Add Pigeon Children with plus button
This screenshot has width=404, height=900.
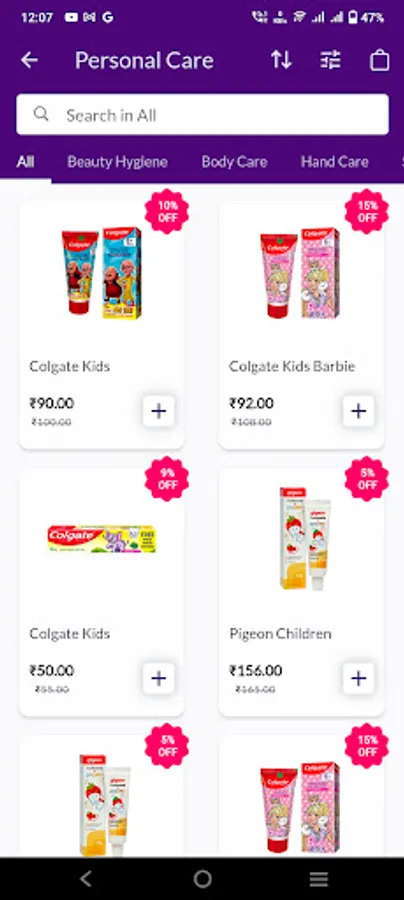359,679
